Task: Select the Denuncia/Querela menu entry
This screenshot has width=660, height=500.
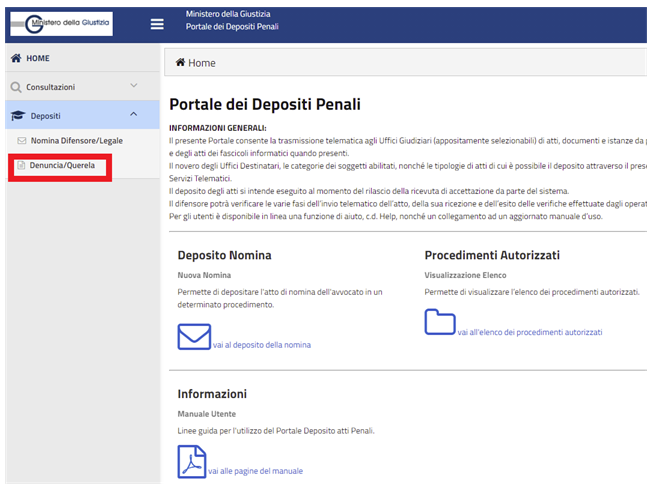Action: coord(62,165)
